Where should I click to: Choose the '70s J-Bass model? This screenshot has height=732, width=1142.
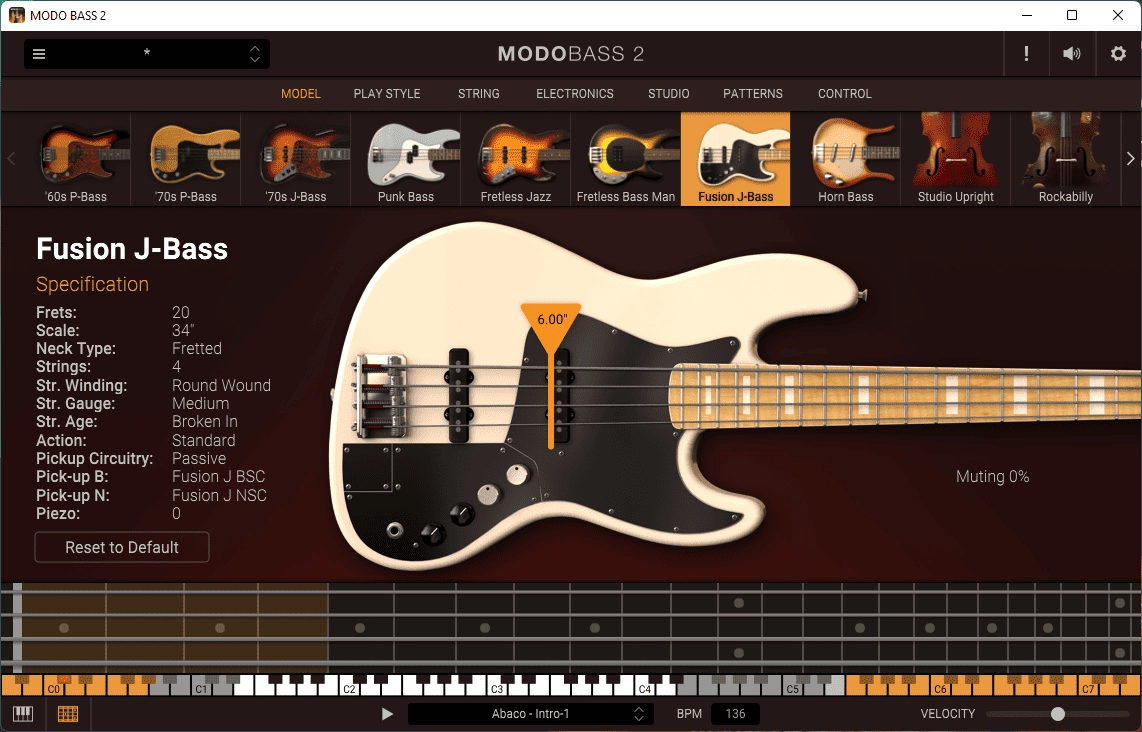(296, 159)
